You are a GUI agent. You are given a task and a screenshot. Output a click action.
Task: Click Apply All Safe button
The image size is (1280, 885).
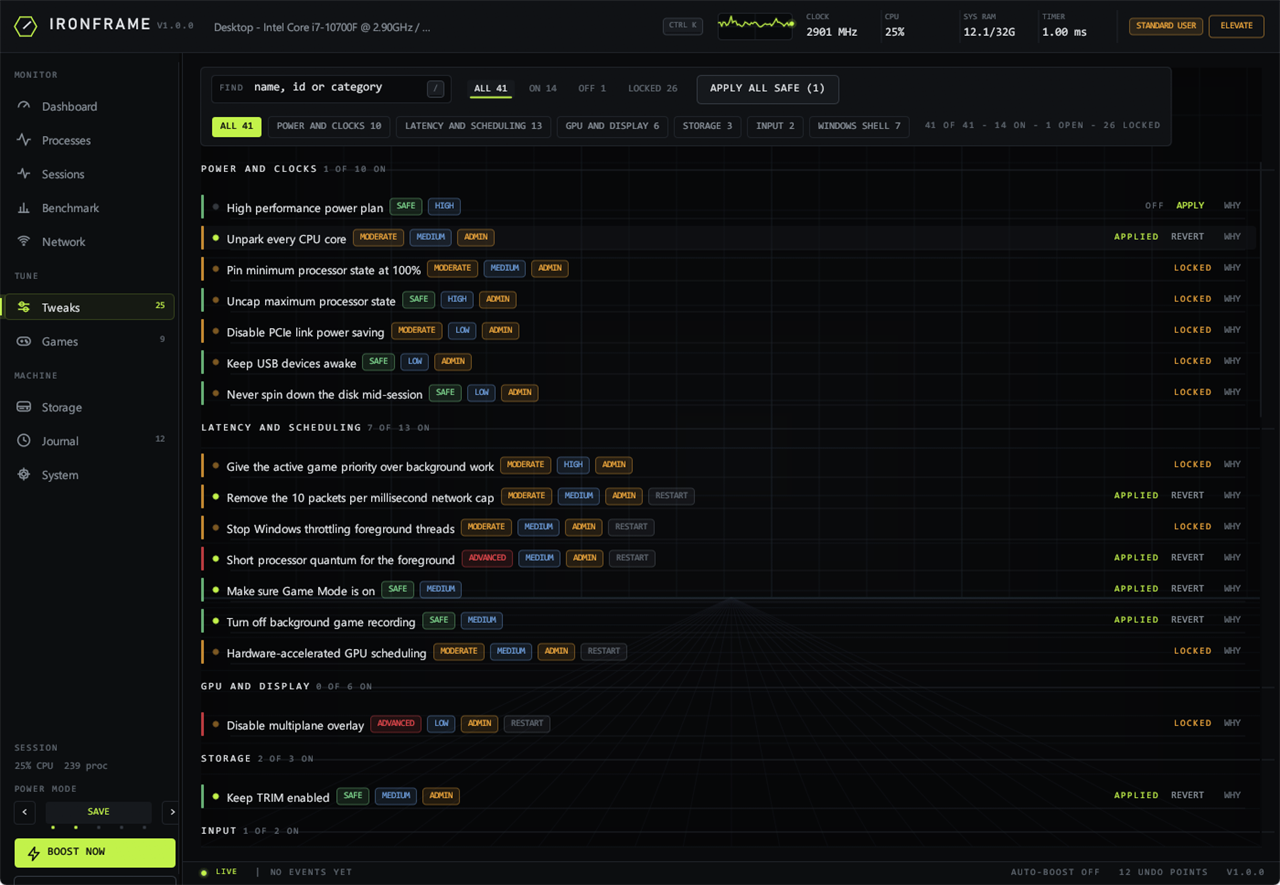(767, 89)
